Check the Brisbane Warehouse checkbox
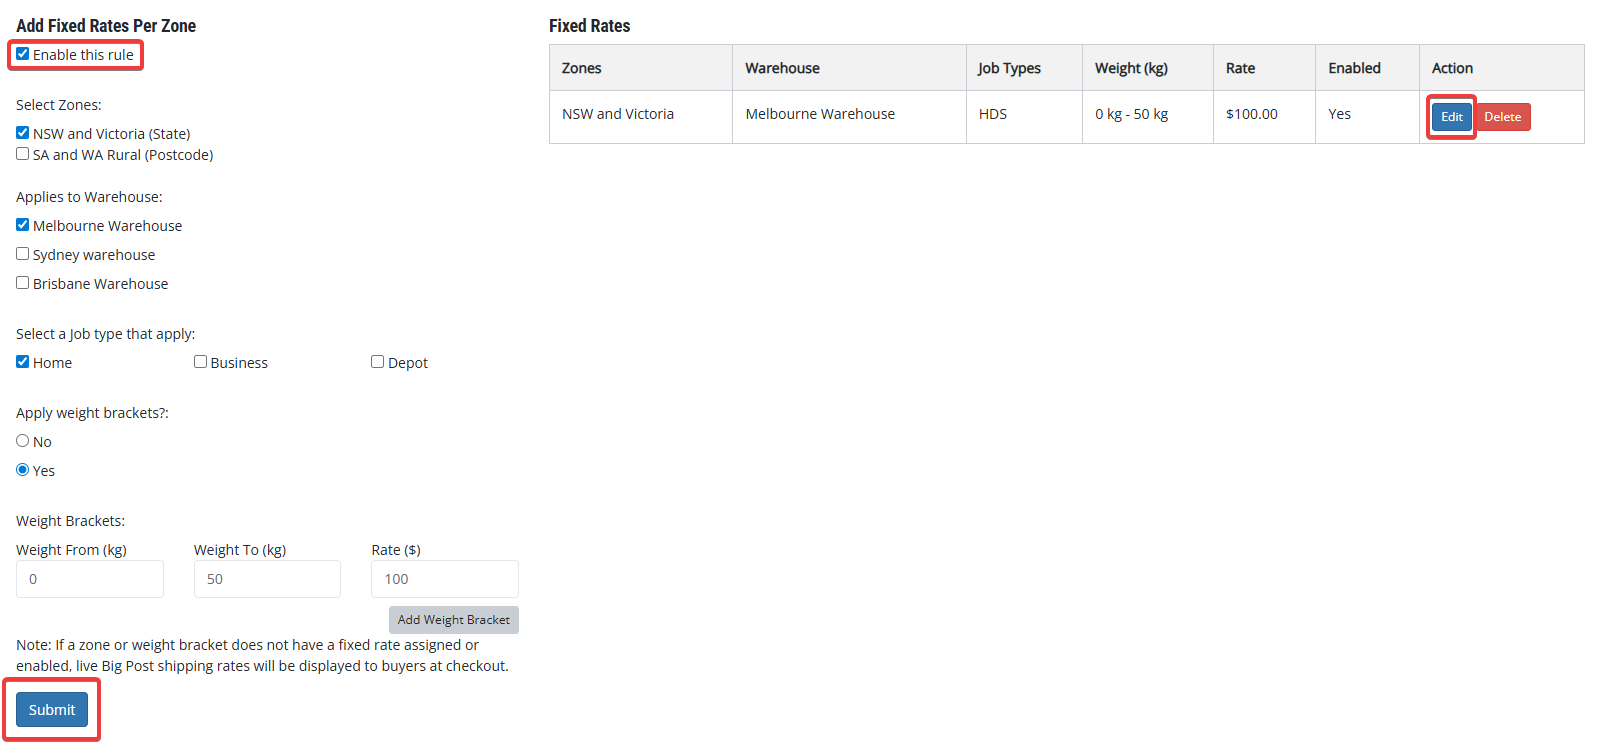Image resolution: width=1599 pixels, height=746 pixels. pos(23,283)
